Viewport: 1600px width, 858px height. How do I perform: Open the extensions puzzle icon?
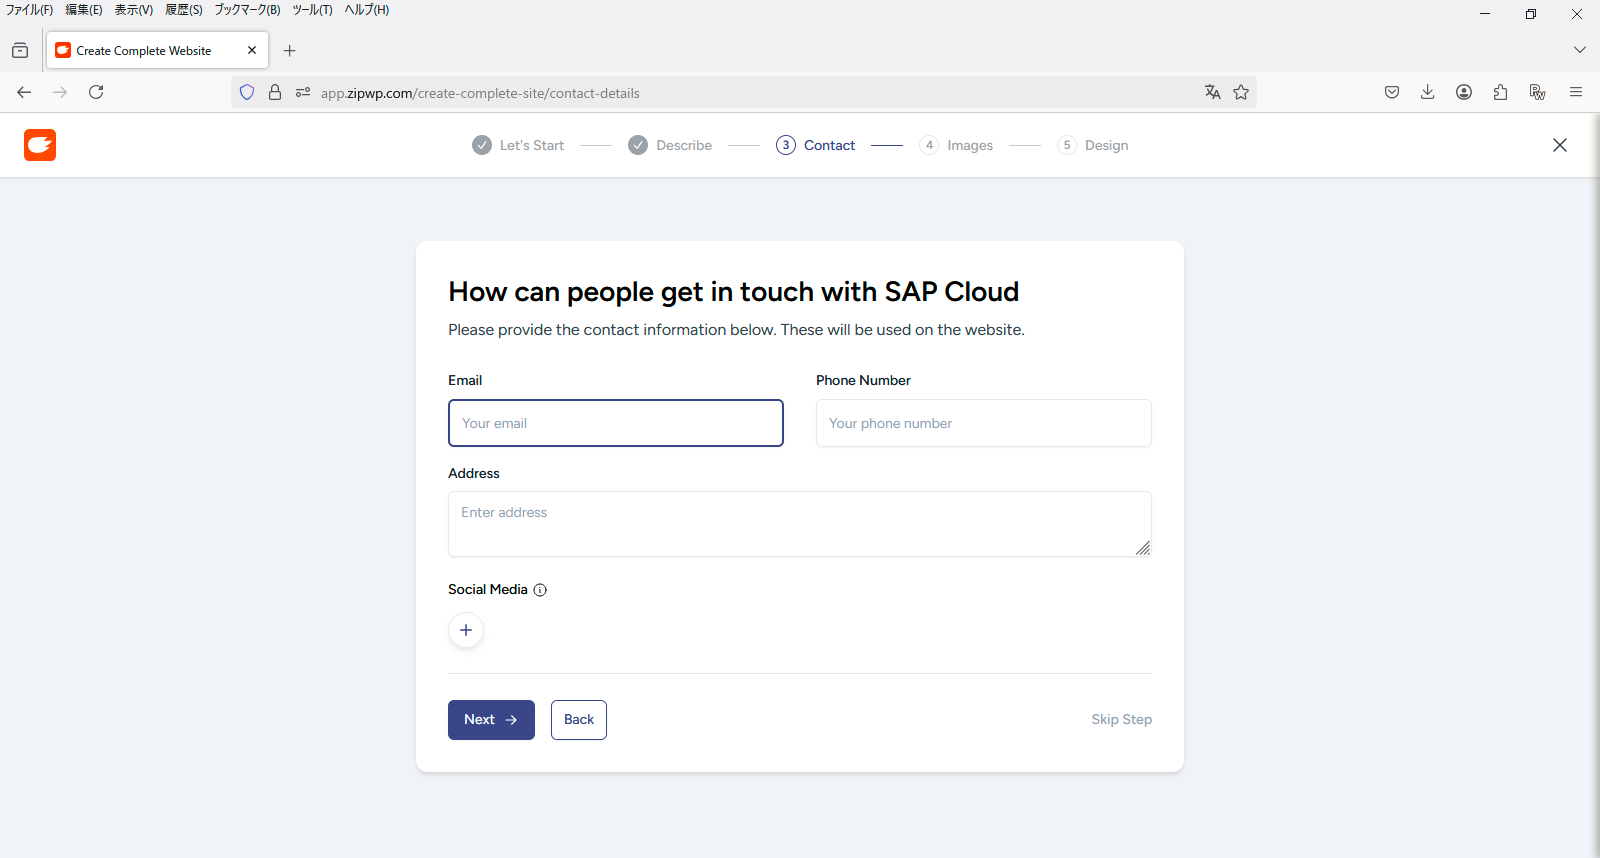point(1500,92)
